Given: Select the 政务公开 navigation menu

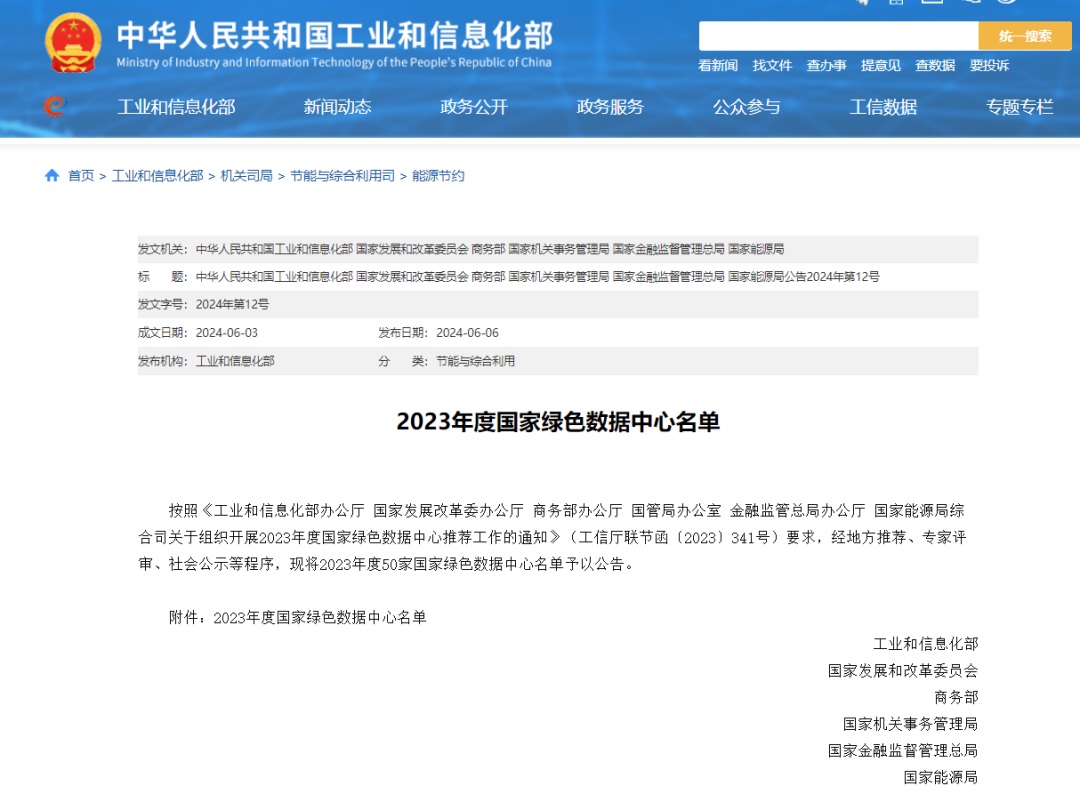Looking at the screenshot, I should pos(474,107).
